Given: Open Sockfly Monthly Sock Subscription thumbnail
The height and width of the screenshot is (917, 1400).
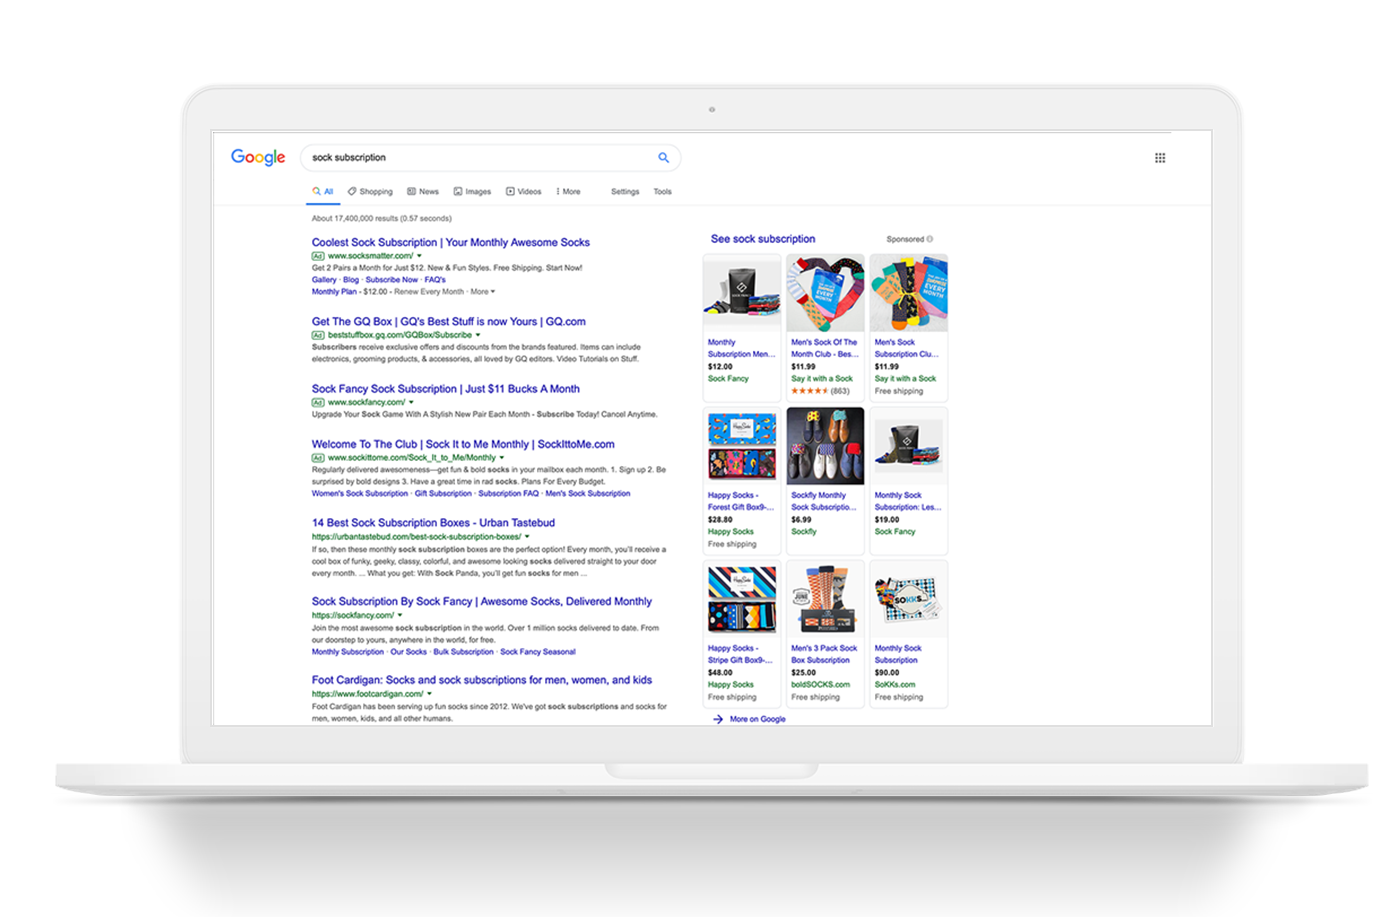Looking at the screenshot, I should [x=825, y=446].
